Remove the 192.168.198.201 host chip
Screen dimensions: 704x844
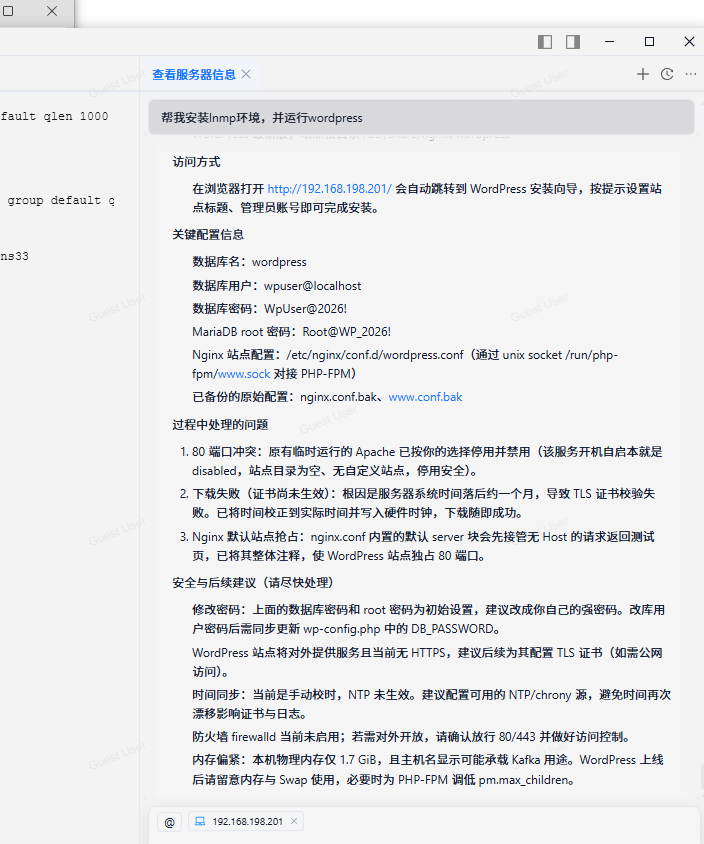[294, 821]
